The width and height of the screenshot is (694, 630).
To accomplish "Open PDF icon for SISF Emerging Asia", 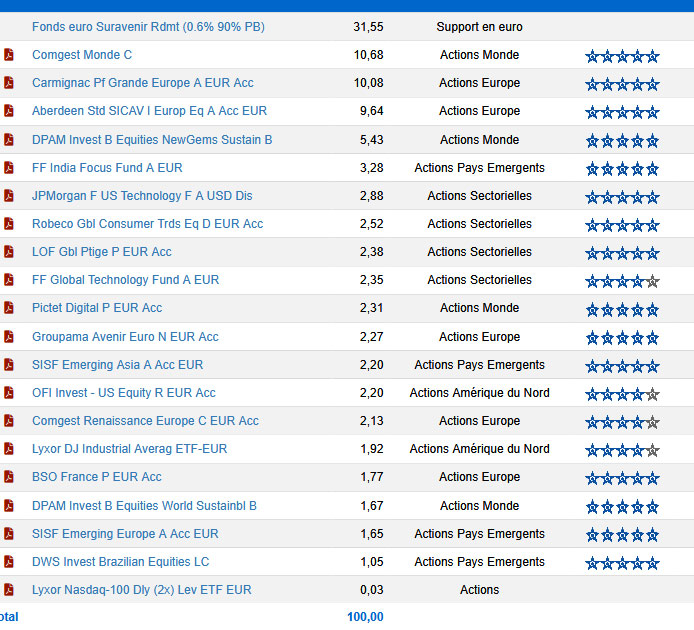I will click(9, 364).
